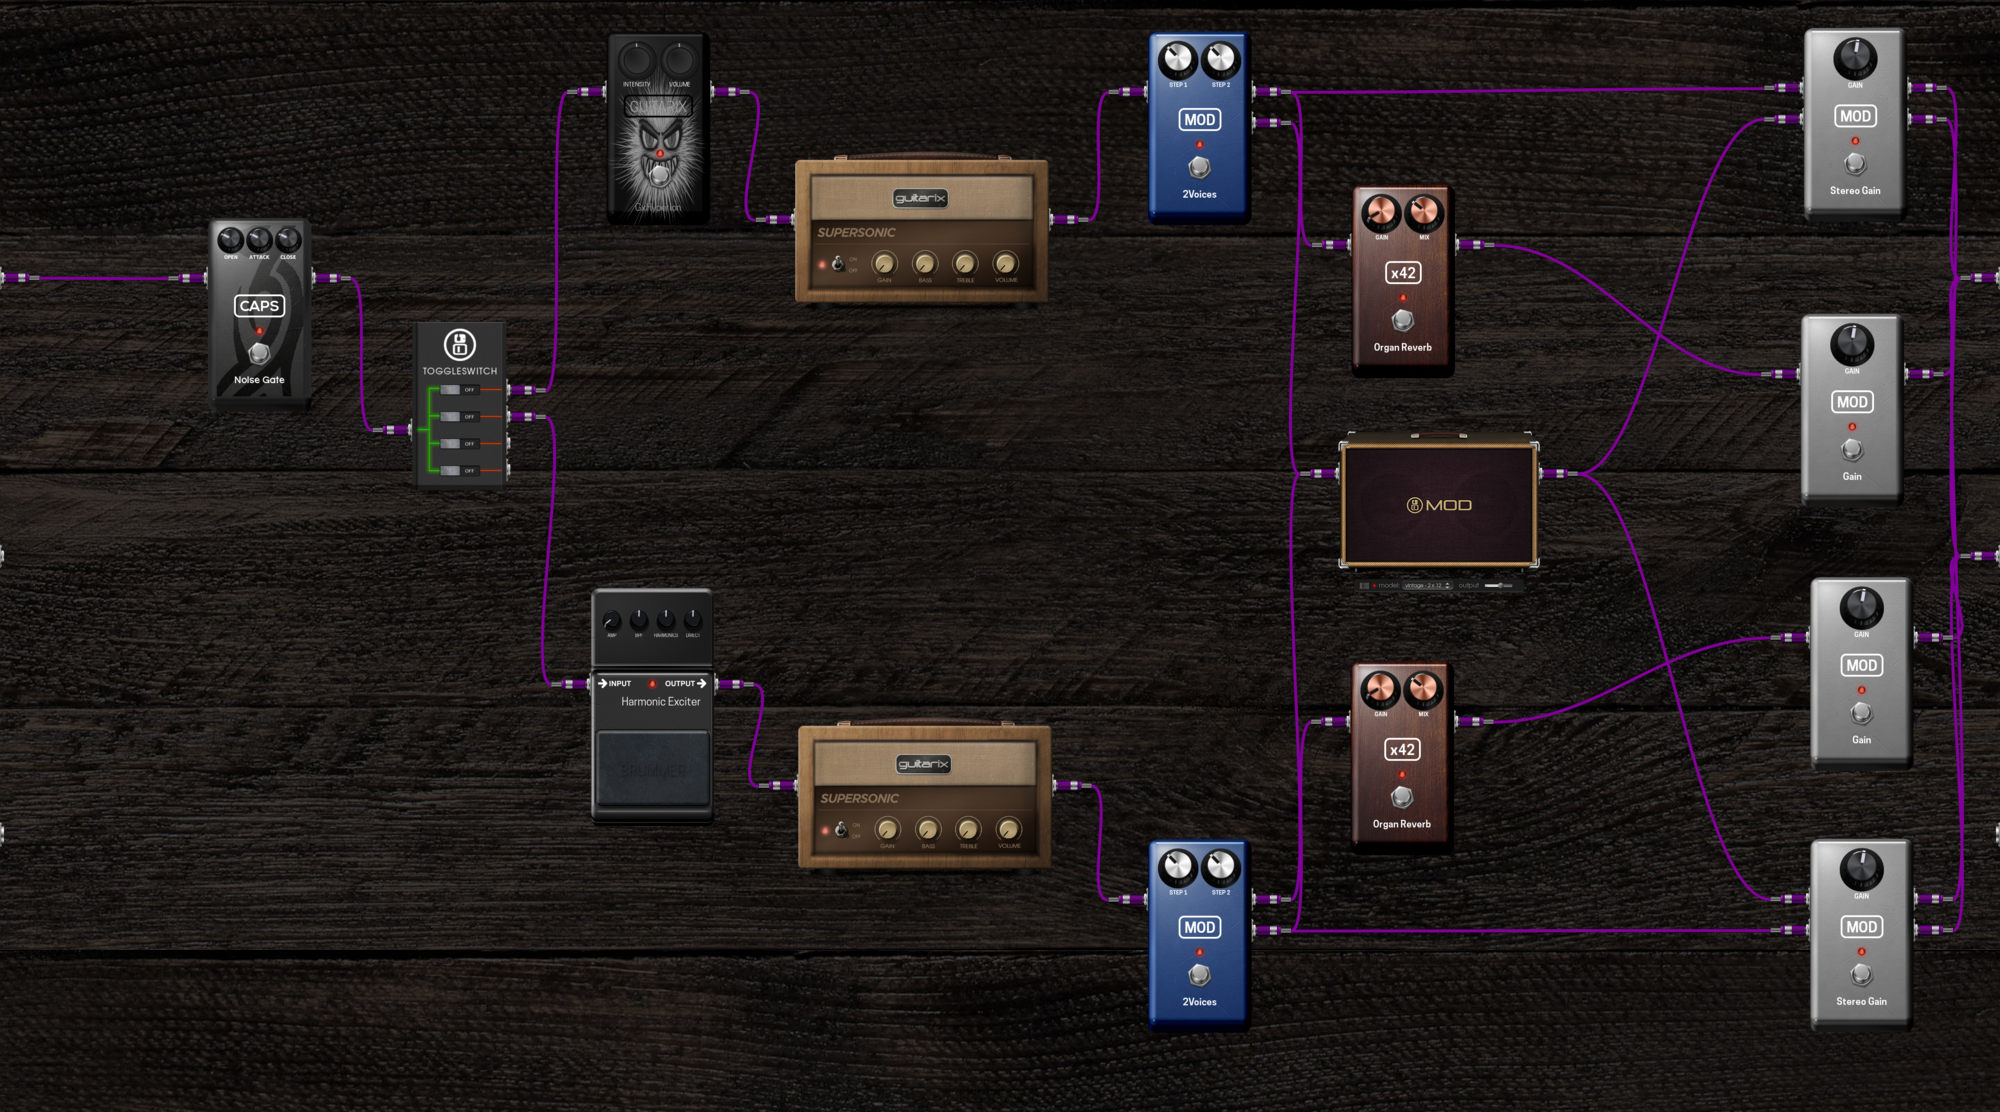Toggle the lower Stereo Gain footswitch
Viewport: 2000px width, 1112px height.
[1861, 973]
